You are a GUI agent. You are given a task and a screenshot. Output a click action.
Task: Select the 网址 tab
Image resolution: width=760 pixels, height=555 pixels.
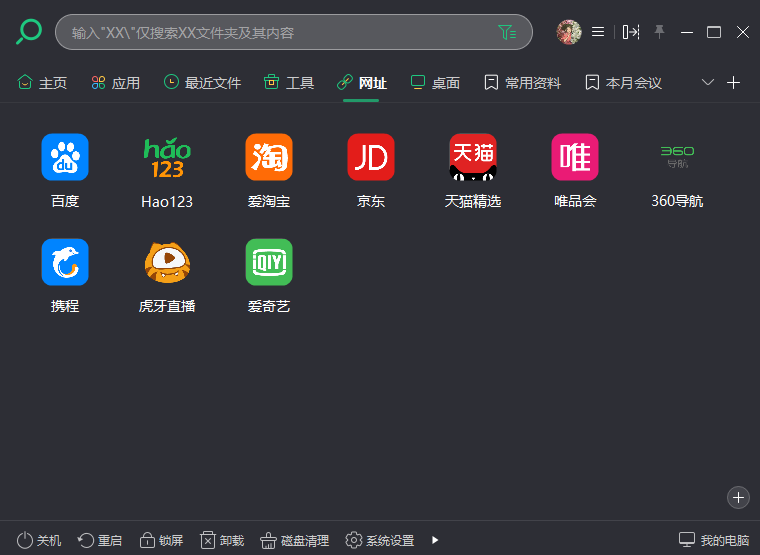pyautogui.click(x=362, y=83)
